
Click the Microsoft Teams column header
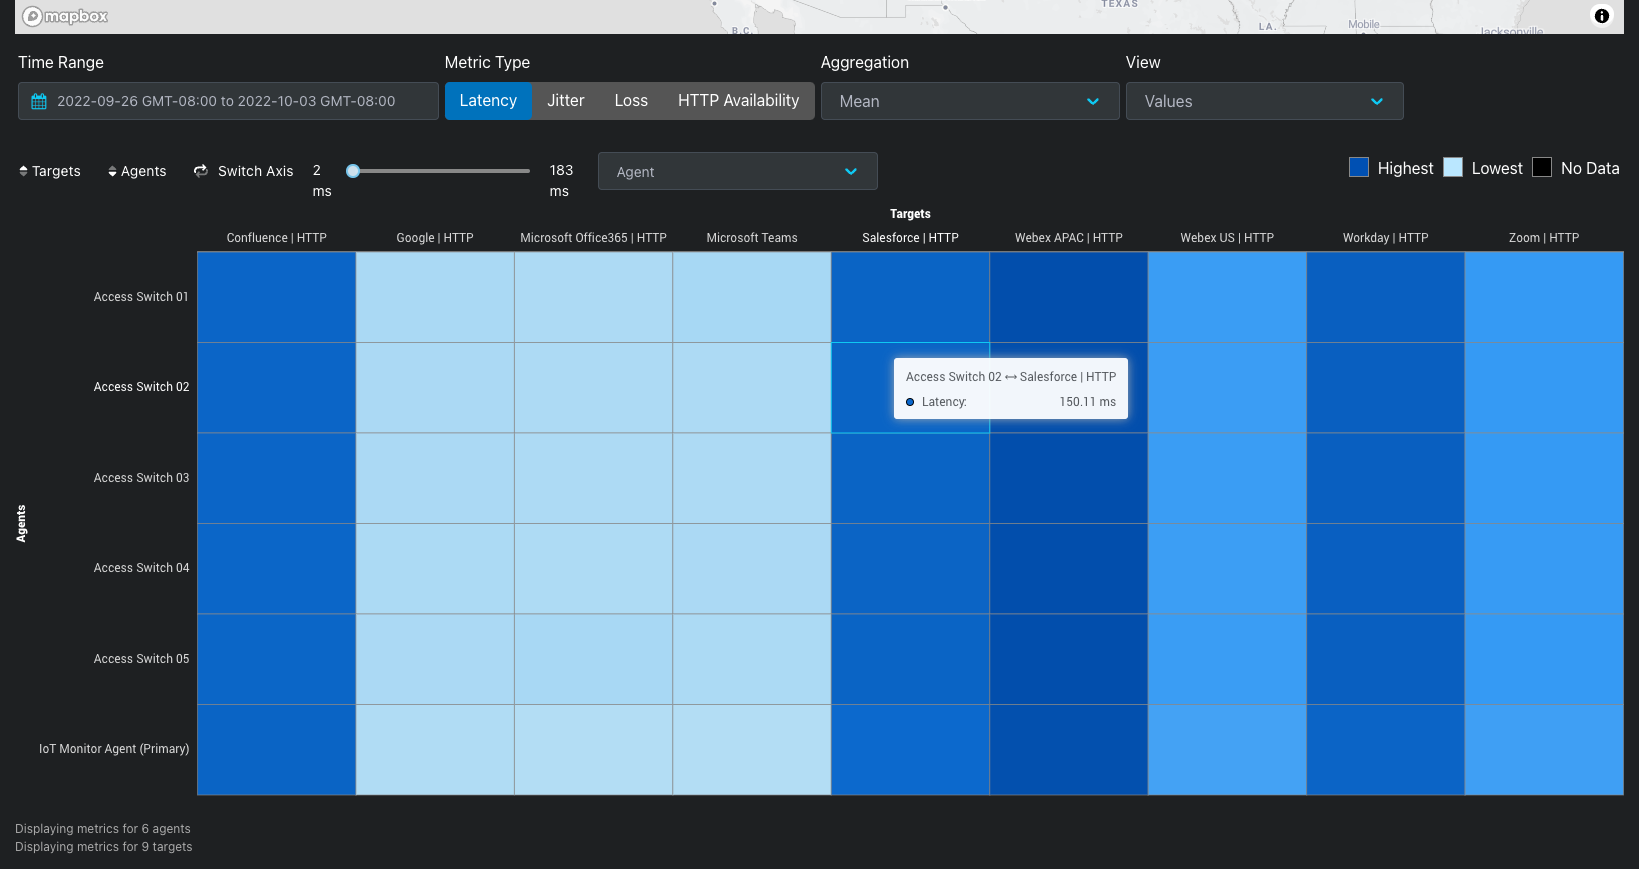point(752,238)
